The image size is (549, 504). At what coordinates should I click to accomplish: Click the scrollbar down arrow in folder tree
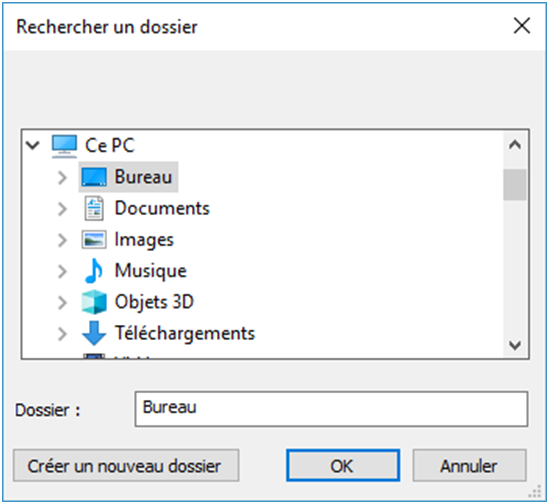tap(515, 345)
